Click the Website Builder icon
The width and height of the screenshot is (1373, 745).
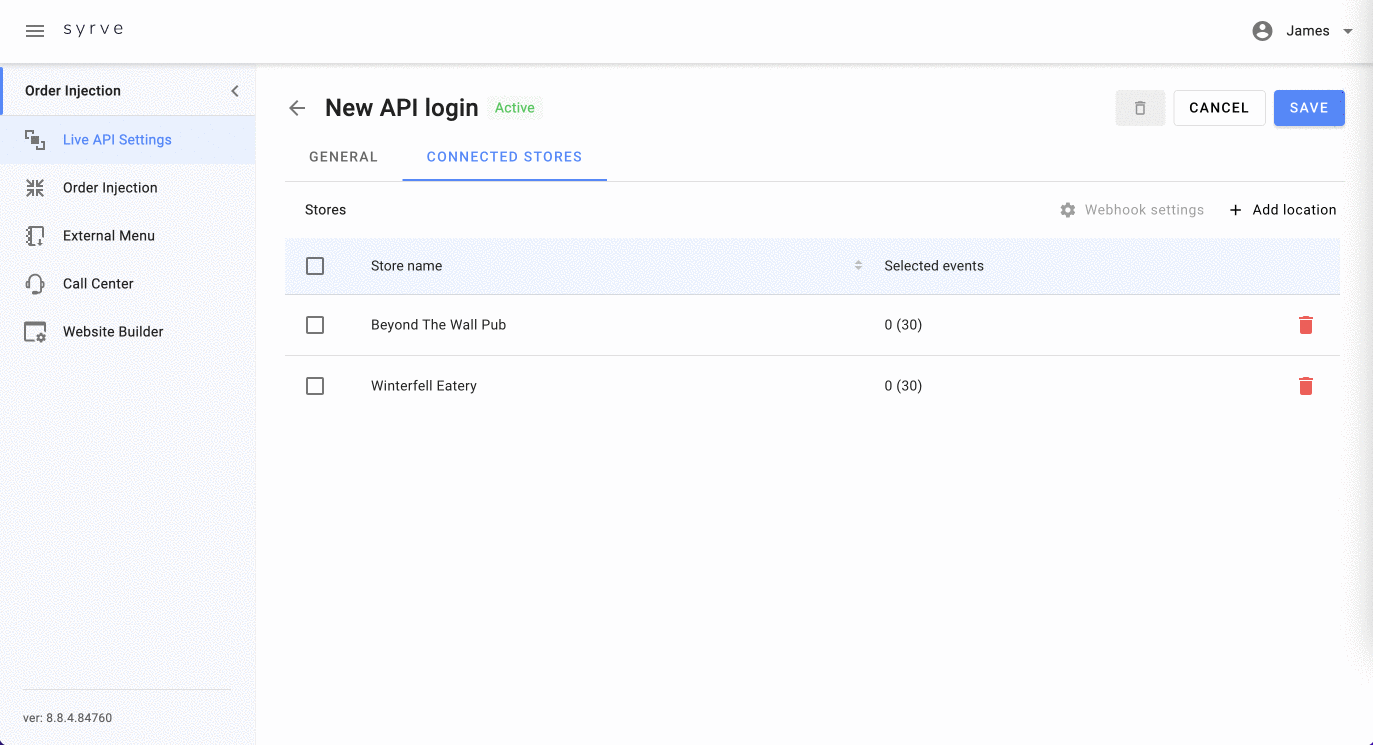35,332
